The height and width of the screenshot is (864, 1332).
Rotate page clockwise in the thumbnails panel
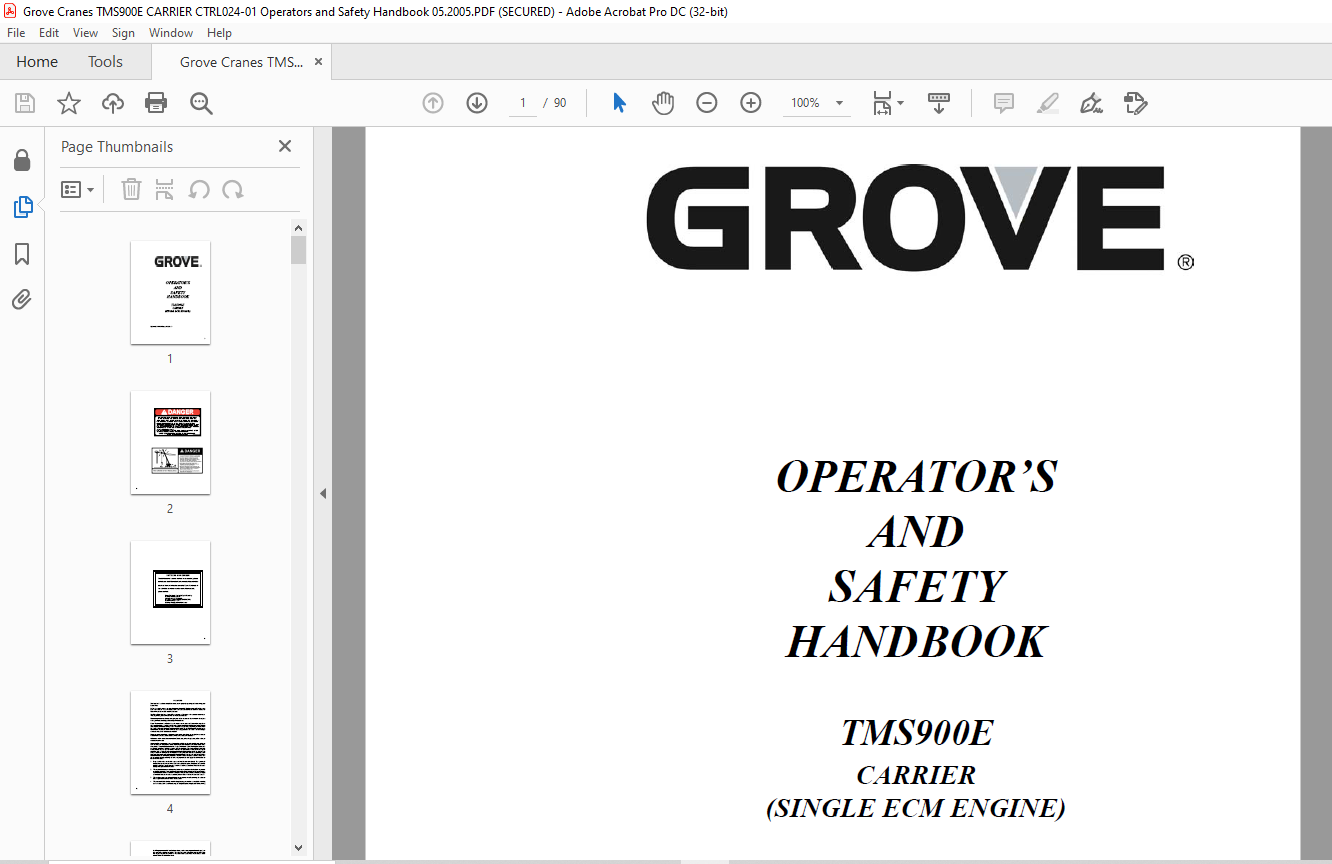[233, 189]
